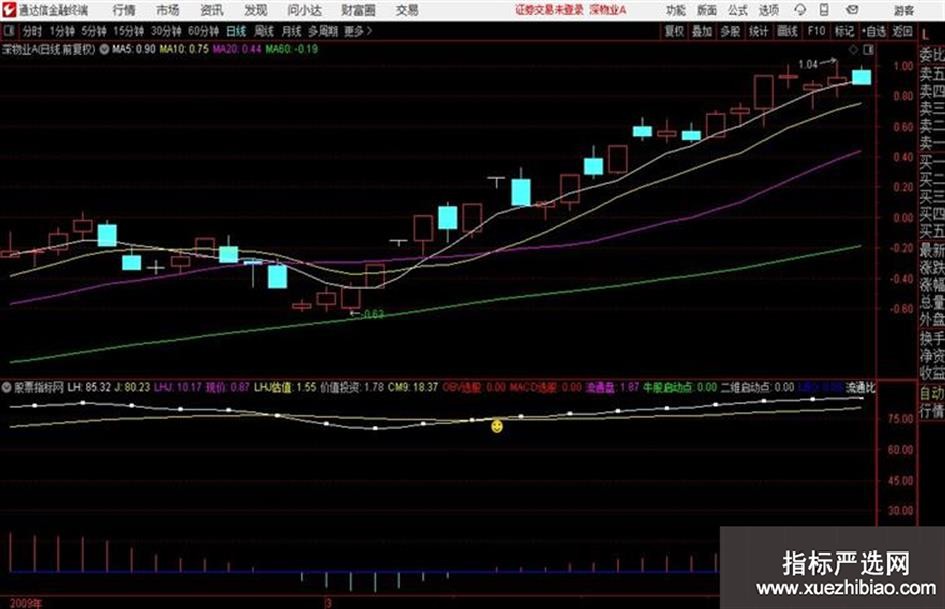Viewport: 945px width, 609px height.
Task: Click the 深物业A stock name in title bar
Action: tap(608, 10)
